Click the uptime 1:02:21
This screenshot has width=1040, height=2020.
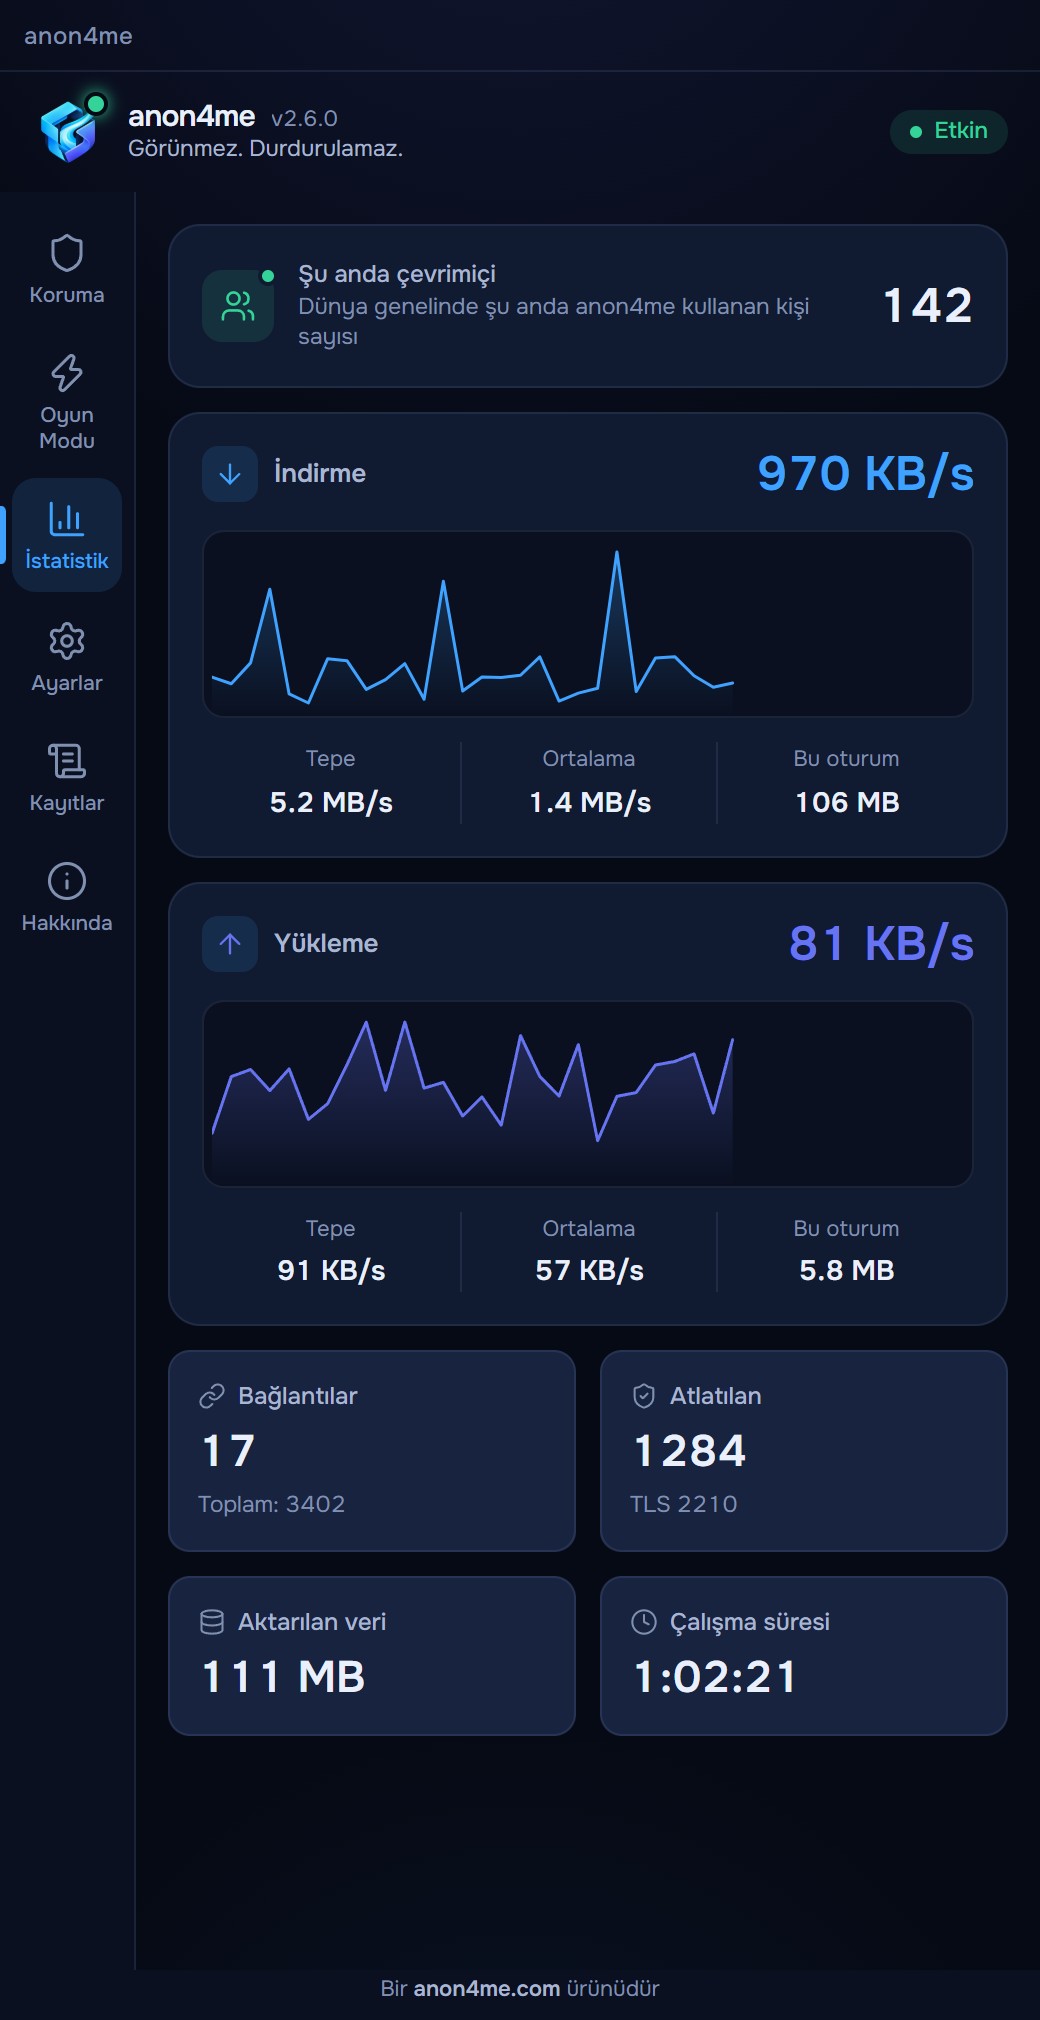[x=715, y=1677]
